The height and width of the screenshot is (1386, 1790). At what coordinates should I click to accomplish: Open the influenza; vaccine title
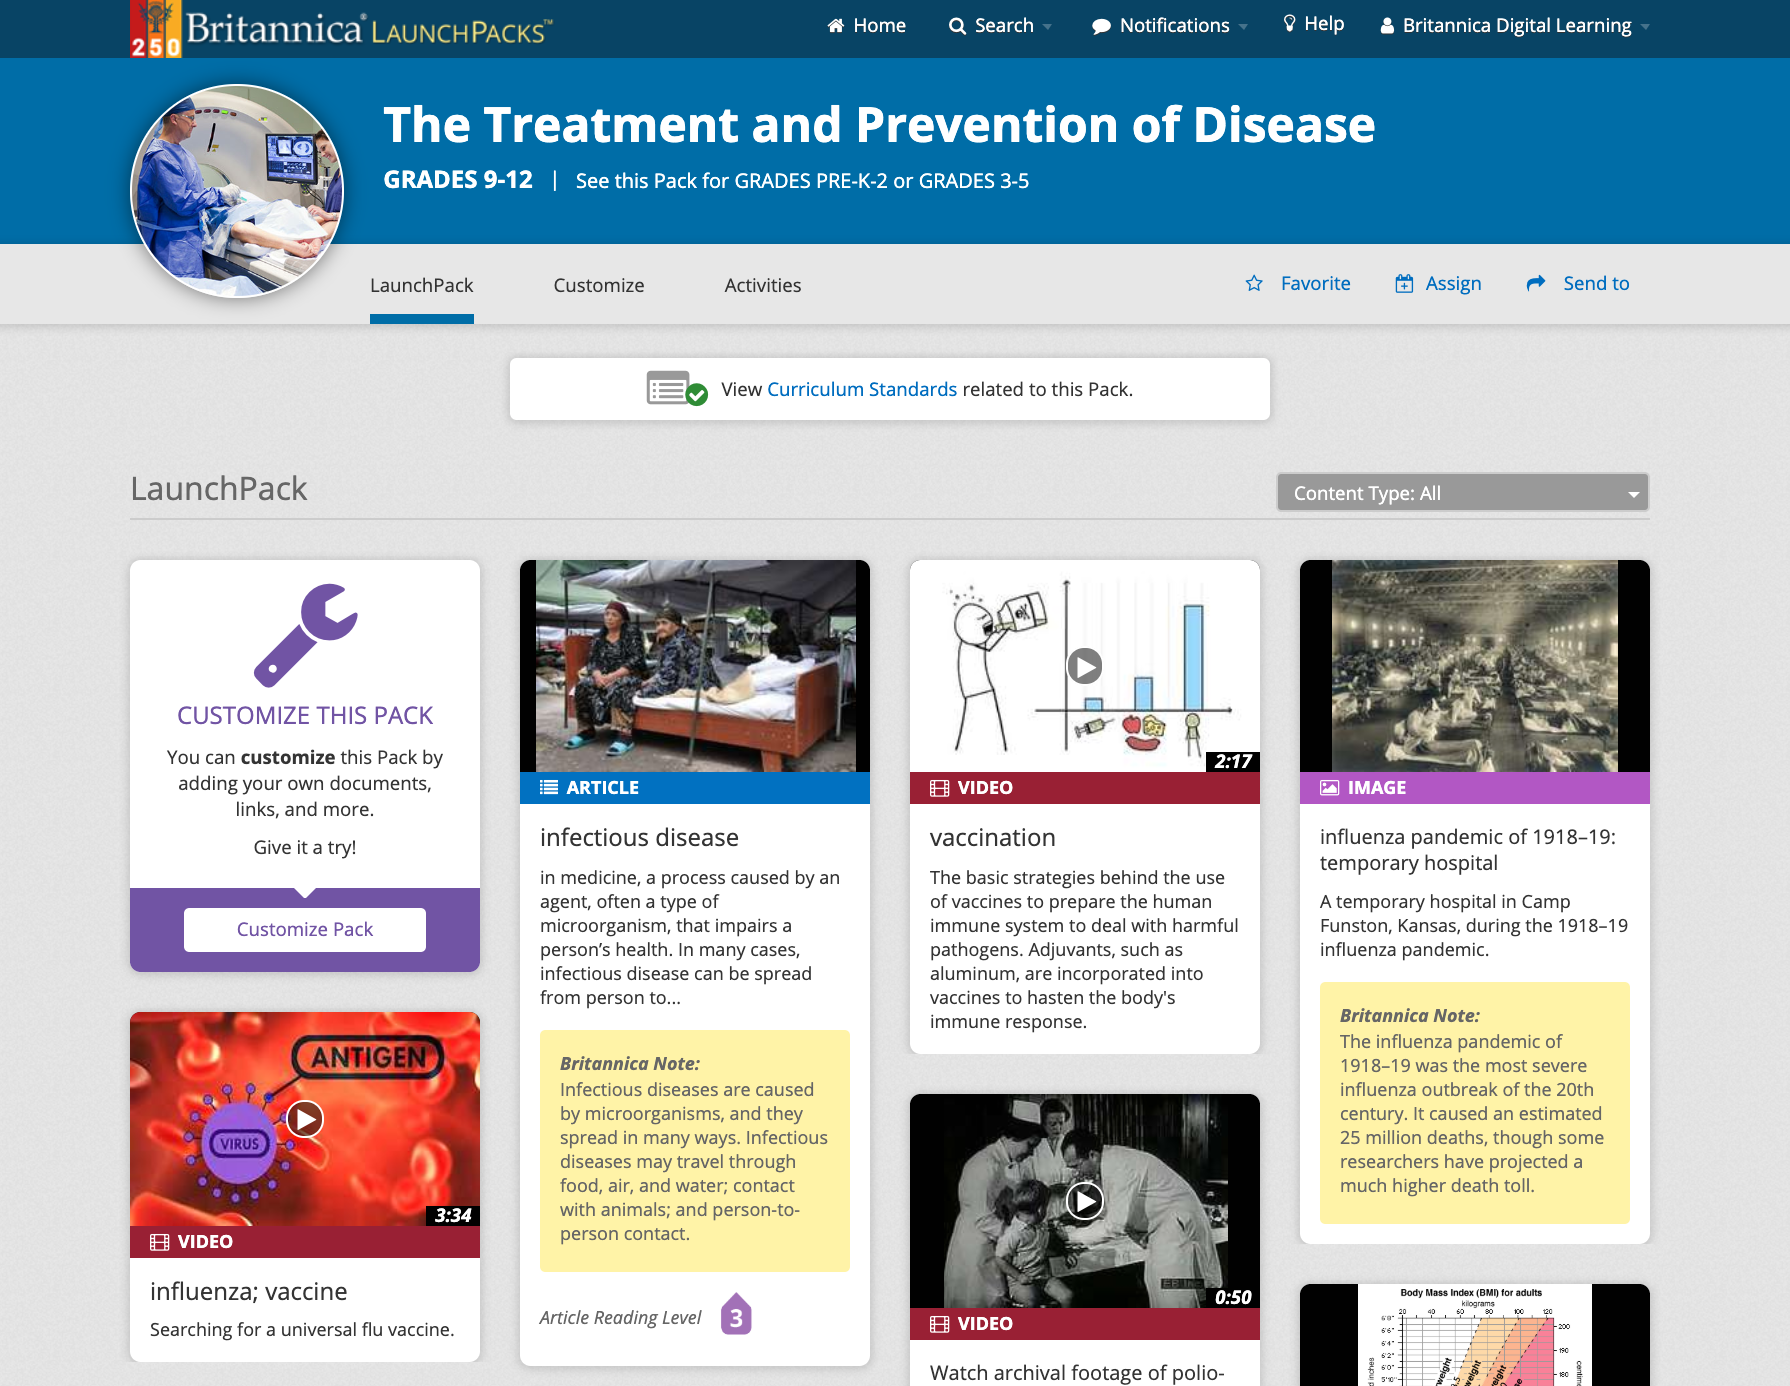pos(249,1291)
